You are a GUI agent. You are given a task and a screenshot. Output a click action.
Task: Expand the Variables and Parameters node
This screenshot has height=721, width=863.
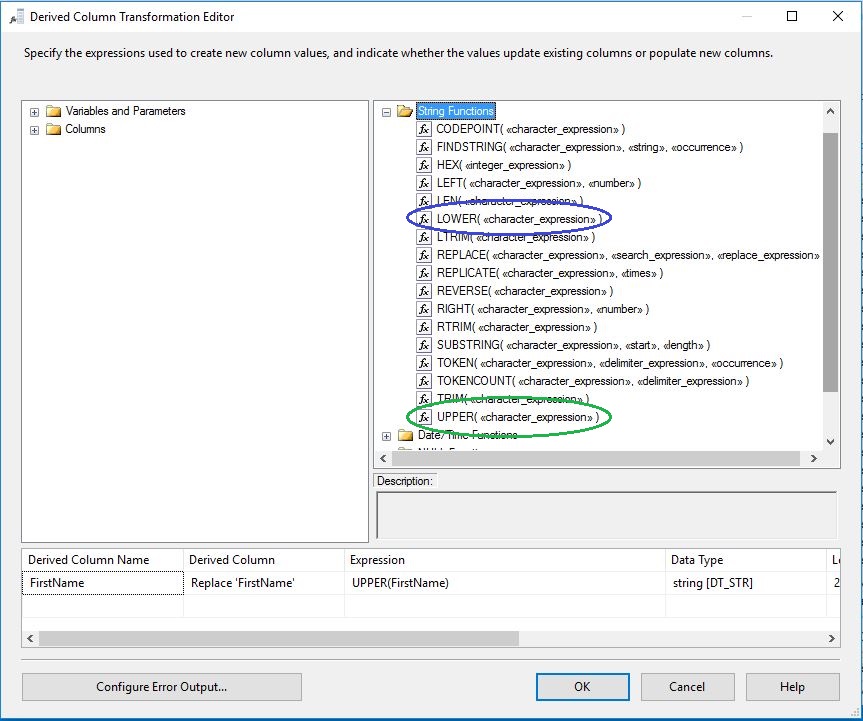click(34, 112)
